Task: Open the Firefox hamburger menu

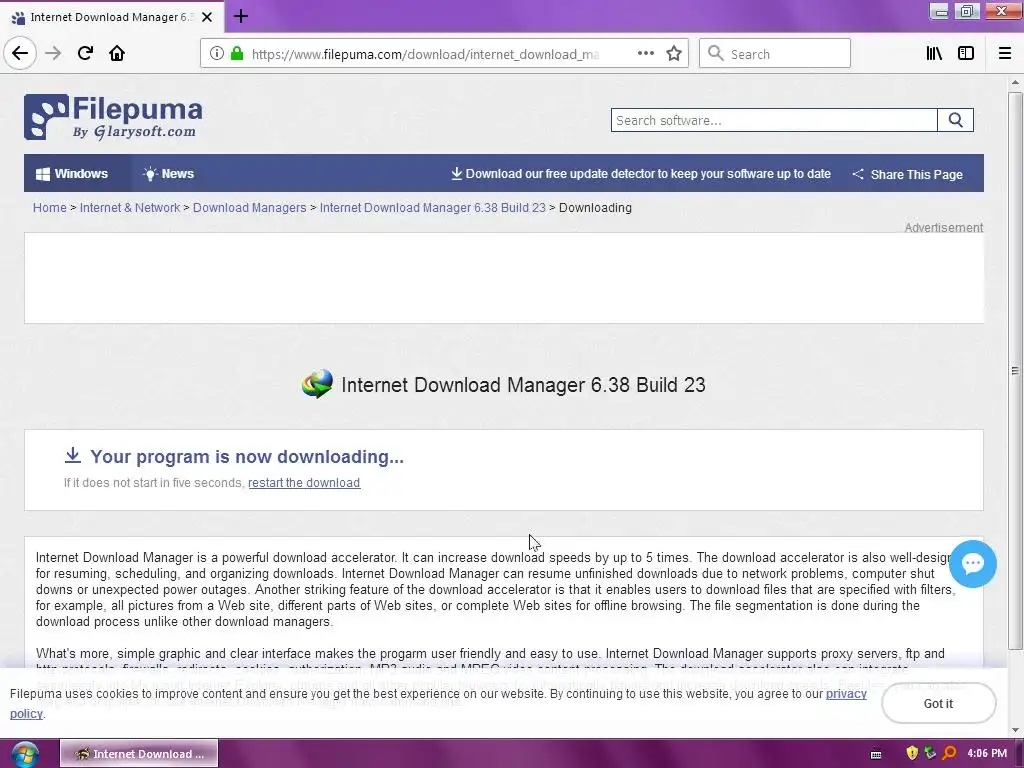Action: point(1005,54)
